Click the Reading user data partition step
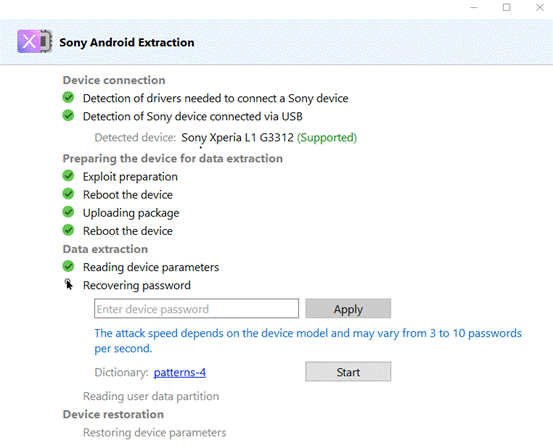This screenshot has height=448, width=553. click(151, 396)
